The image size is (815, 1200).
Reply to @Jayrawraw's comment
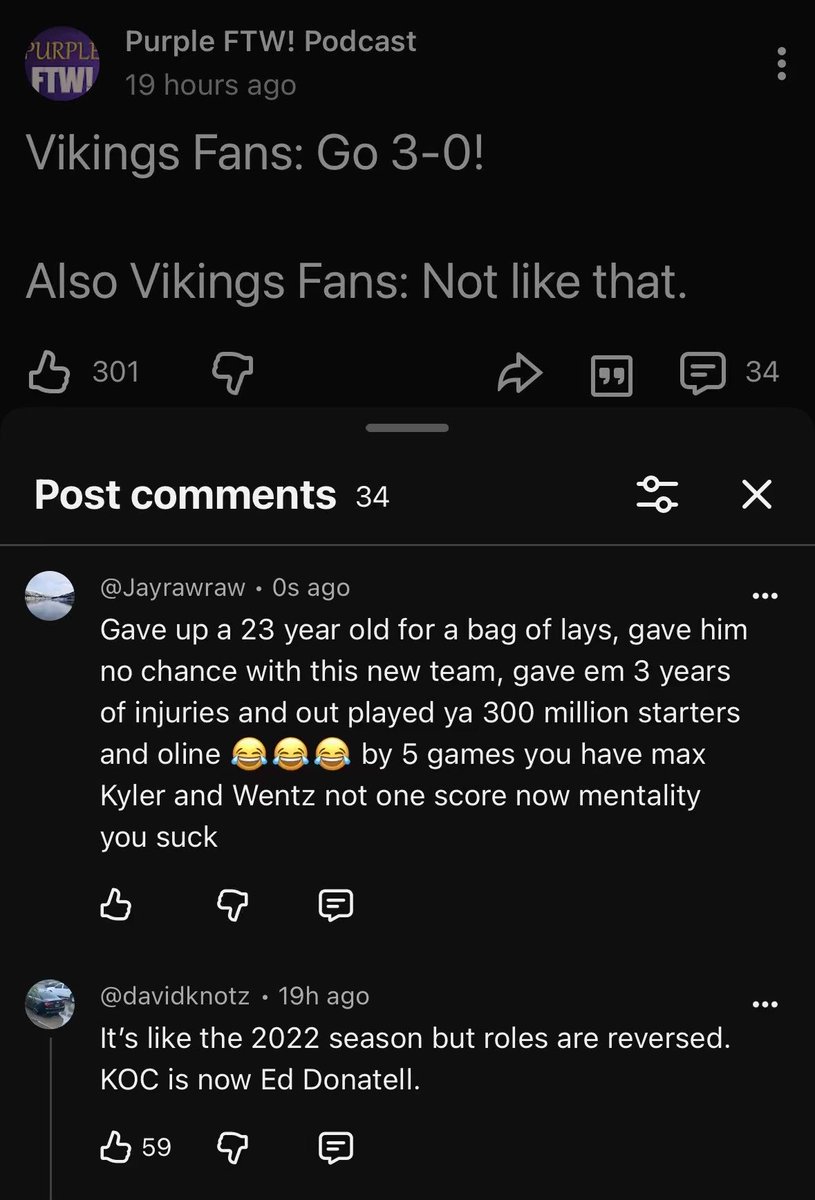334,905
